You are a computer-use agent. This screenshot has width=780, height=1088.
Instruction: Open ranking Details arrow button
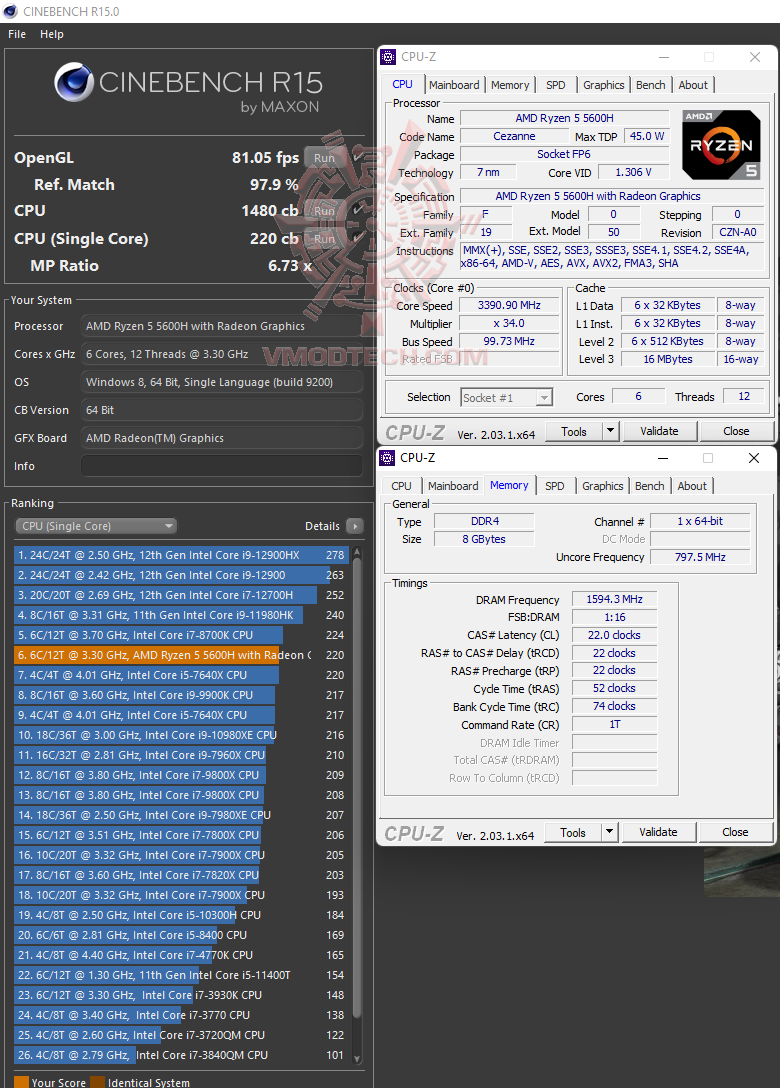point(355,526)
